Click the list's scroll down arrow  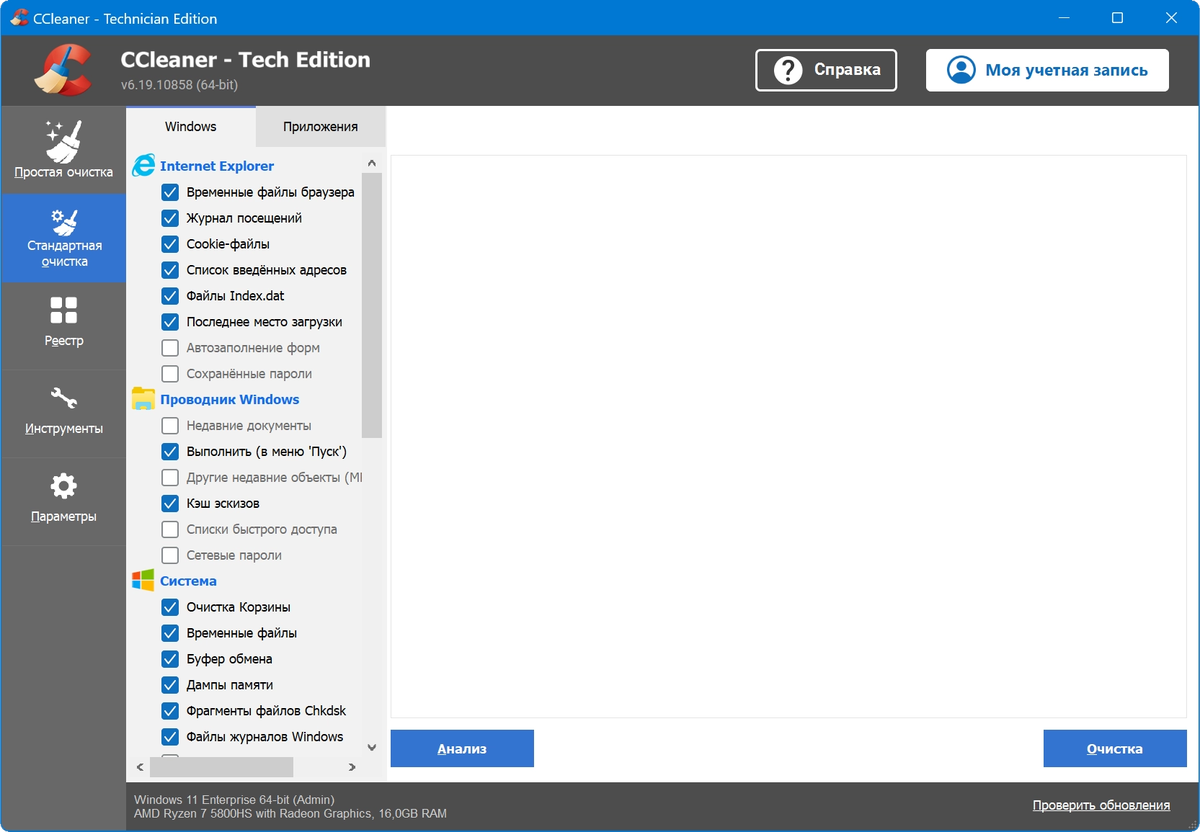pos(372,747)
